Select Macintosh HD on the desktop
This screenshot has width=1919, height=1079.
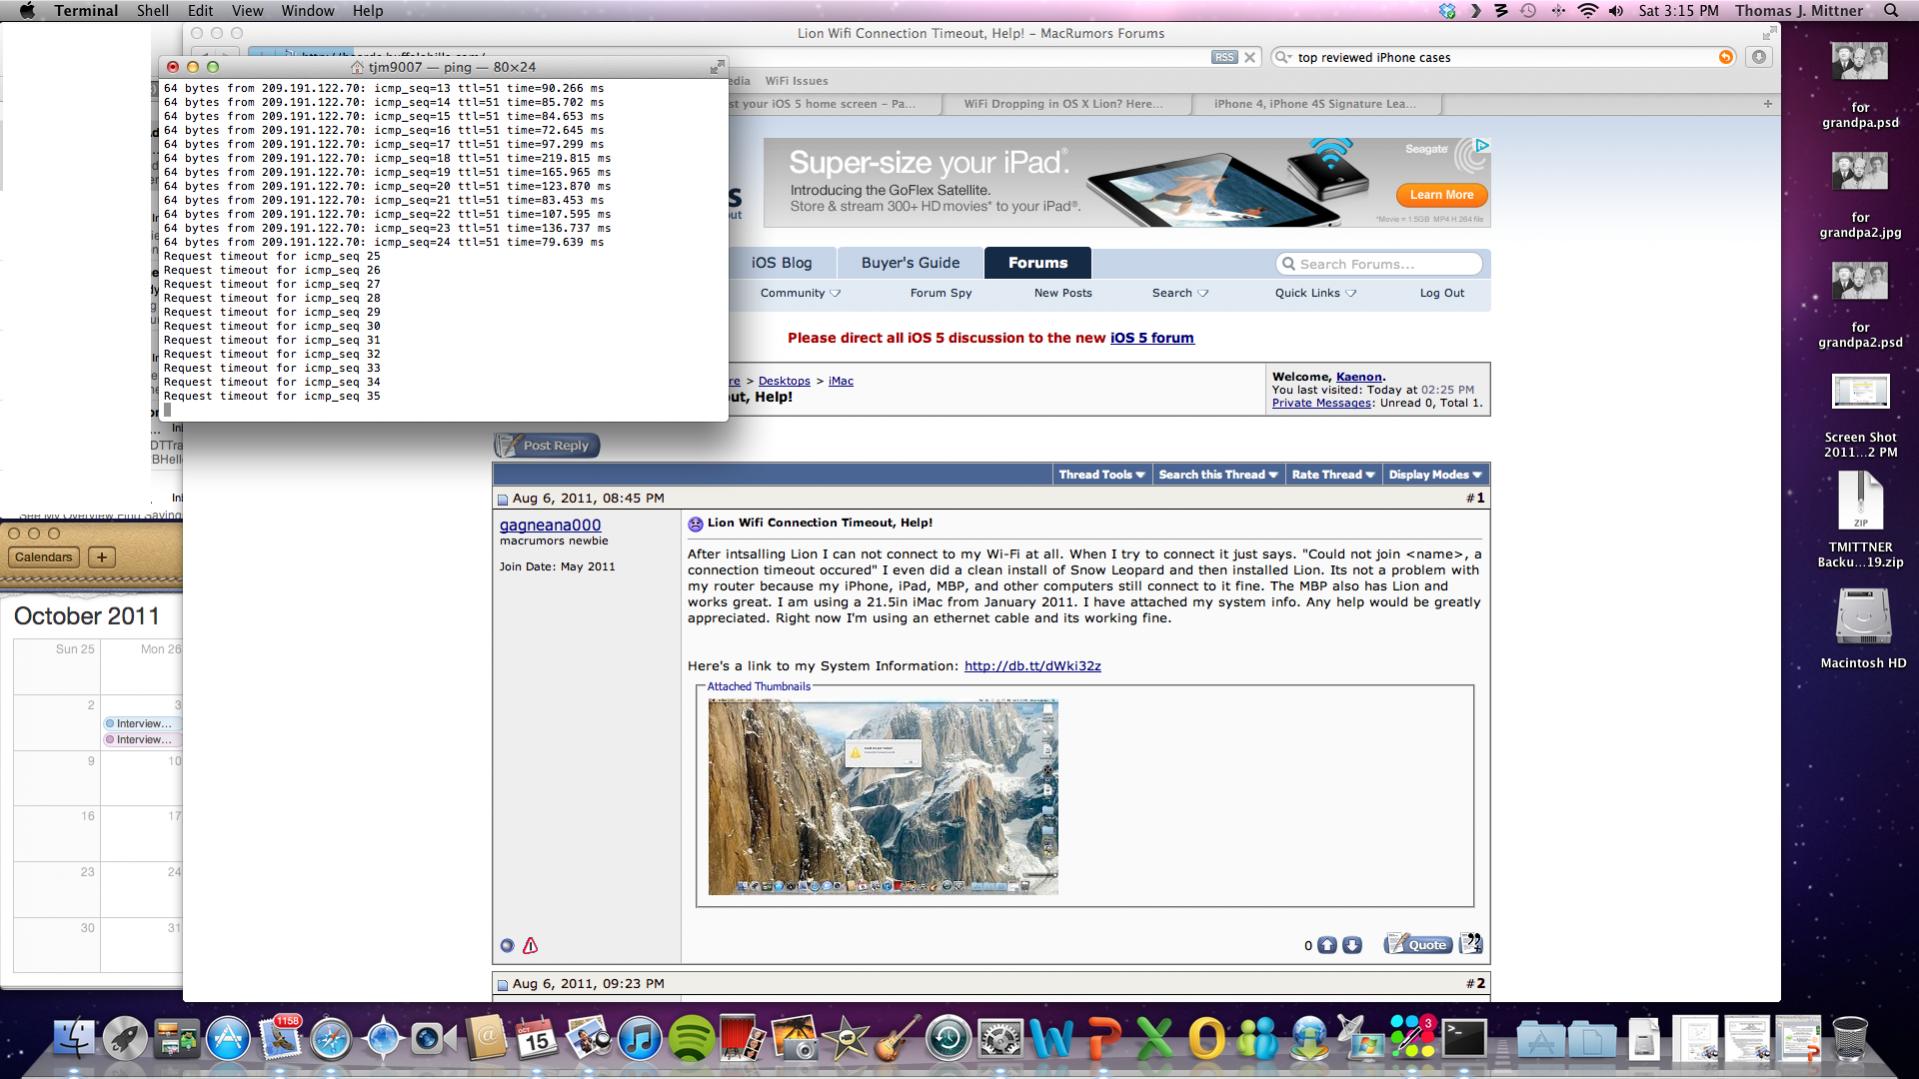(x=1862, y=628)
